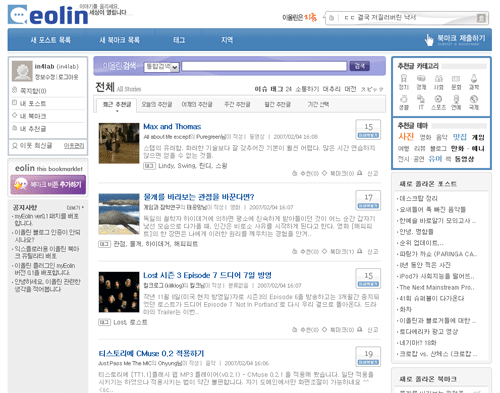The height and width of the screenshot is (393, 500).
Task: Click the in4lab profile avatar
Action: coord(22,71)
